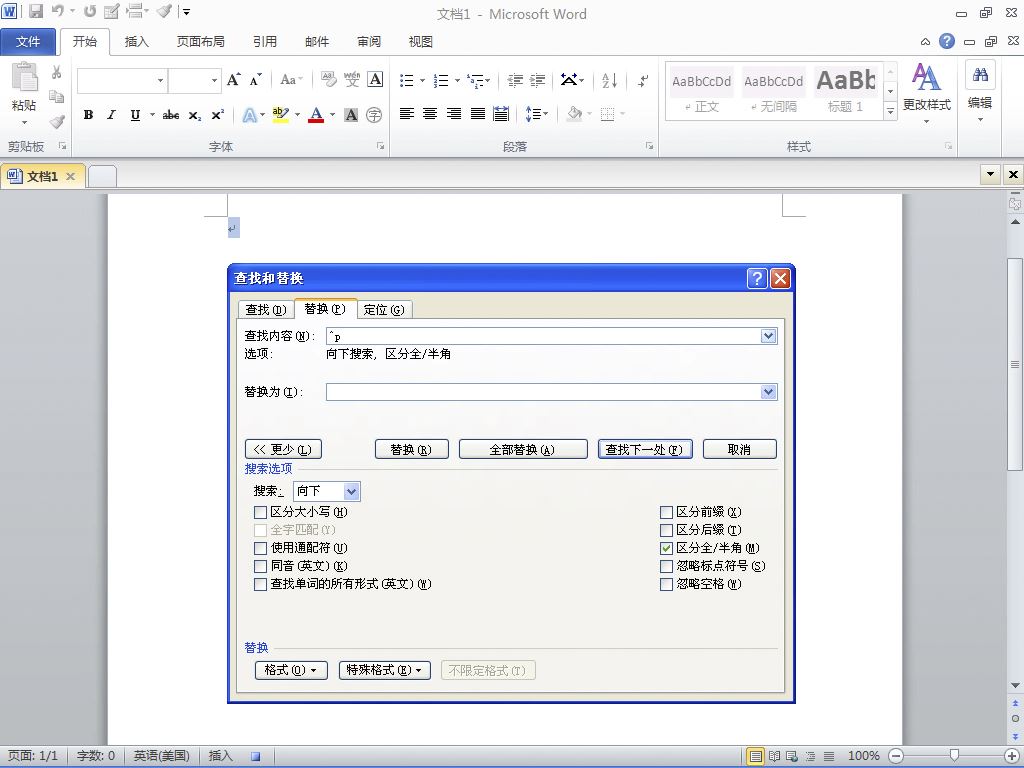Image resolution: width=1024 pixels, height=768 pixels.
Task: Align text right
Action: (454, 114)
